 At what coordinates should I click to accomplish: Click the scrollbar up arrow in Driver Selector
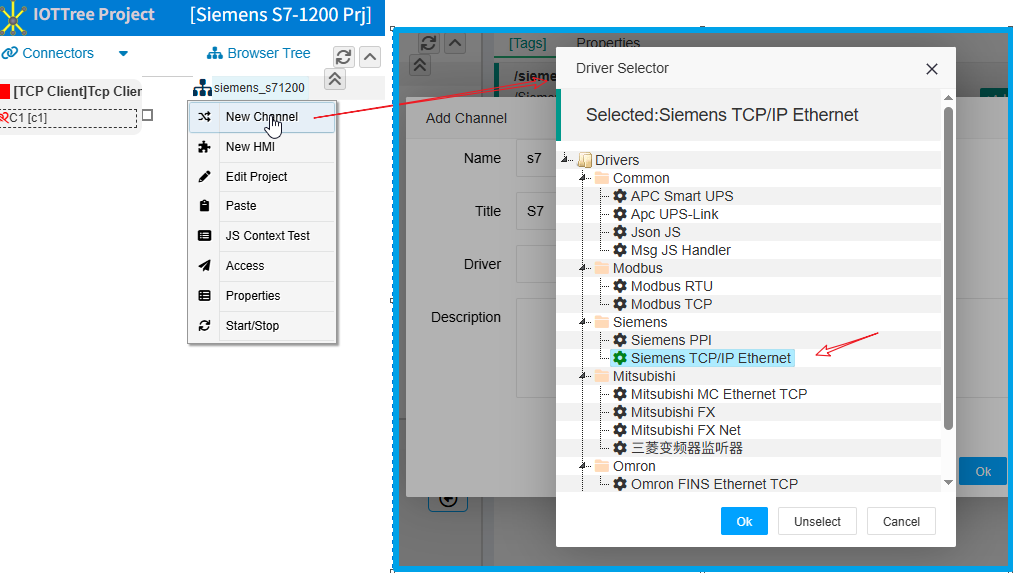tap(948, 98)
